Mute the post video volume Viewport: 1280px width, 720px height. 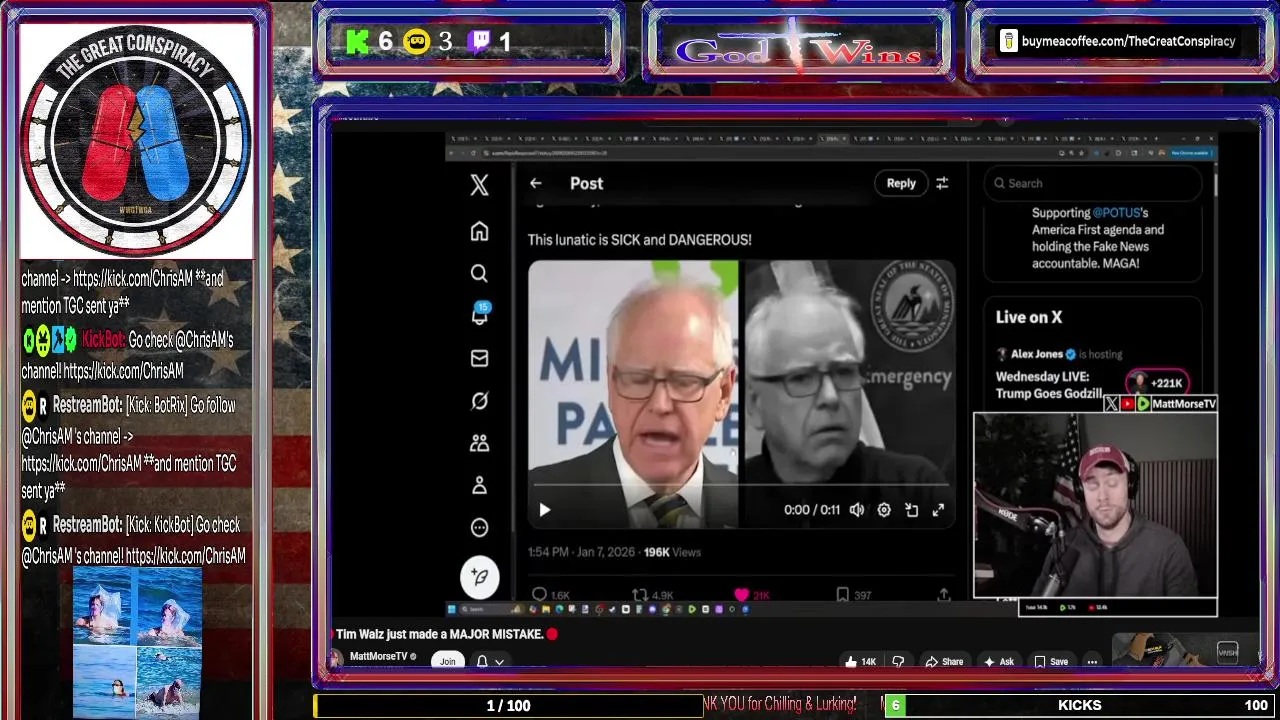[857, 510]
